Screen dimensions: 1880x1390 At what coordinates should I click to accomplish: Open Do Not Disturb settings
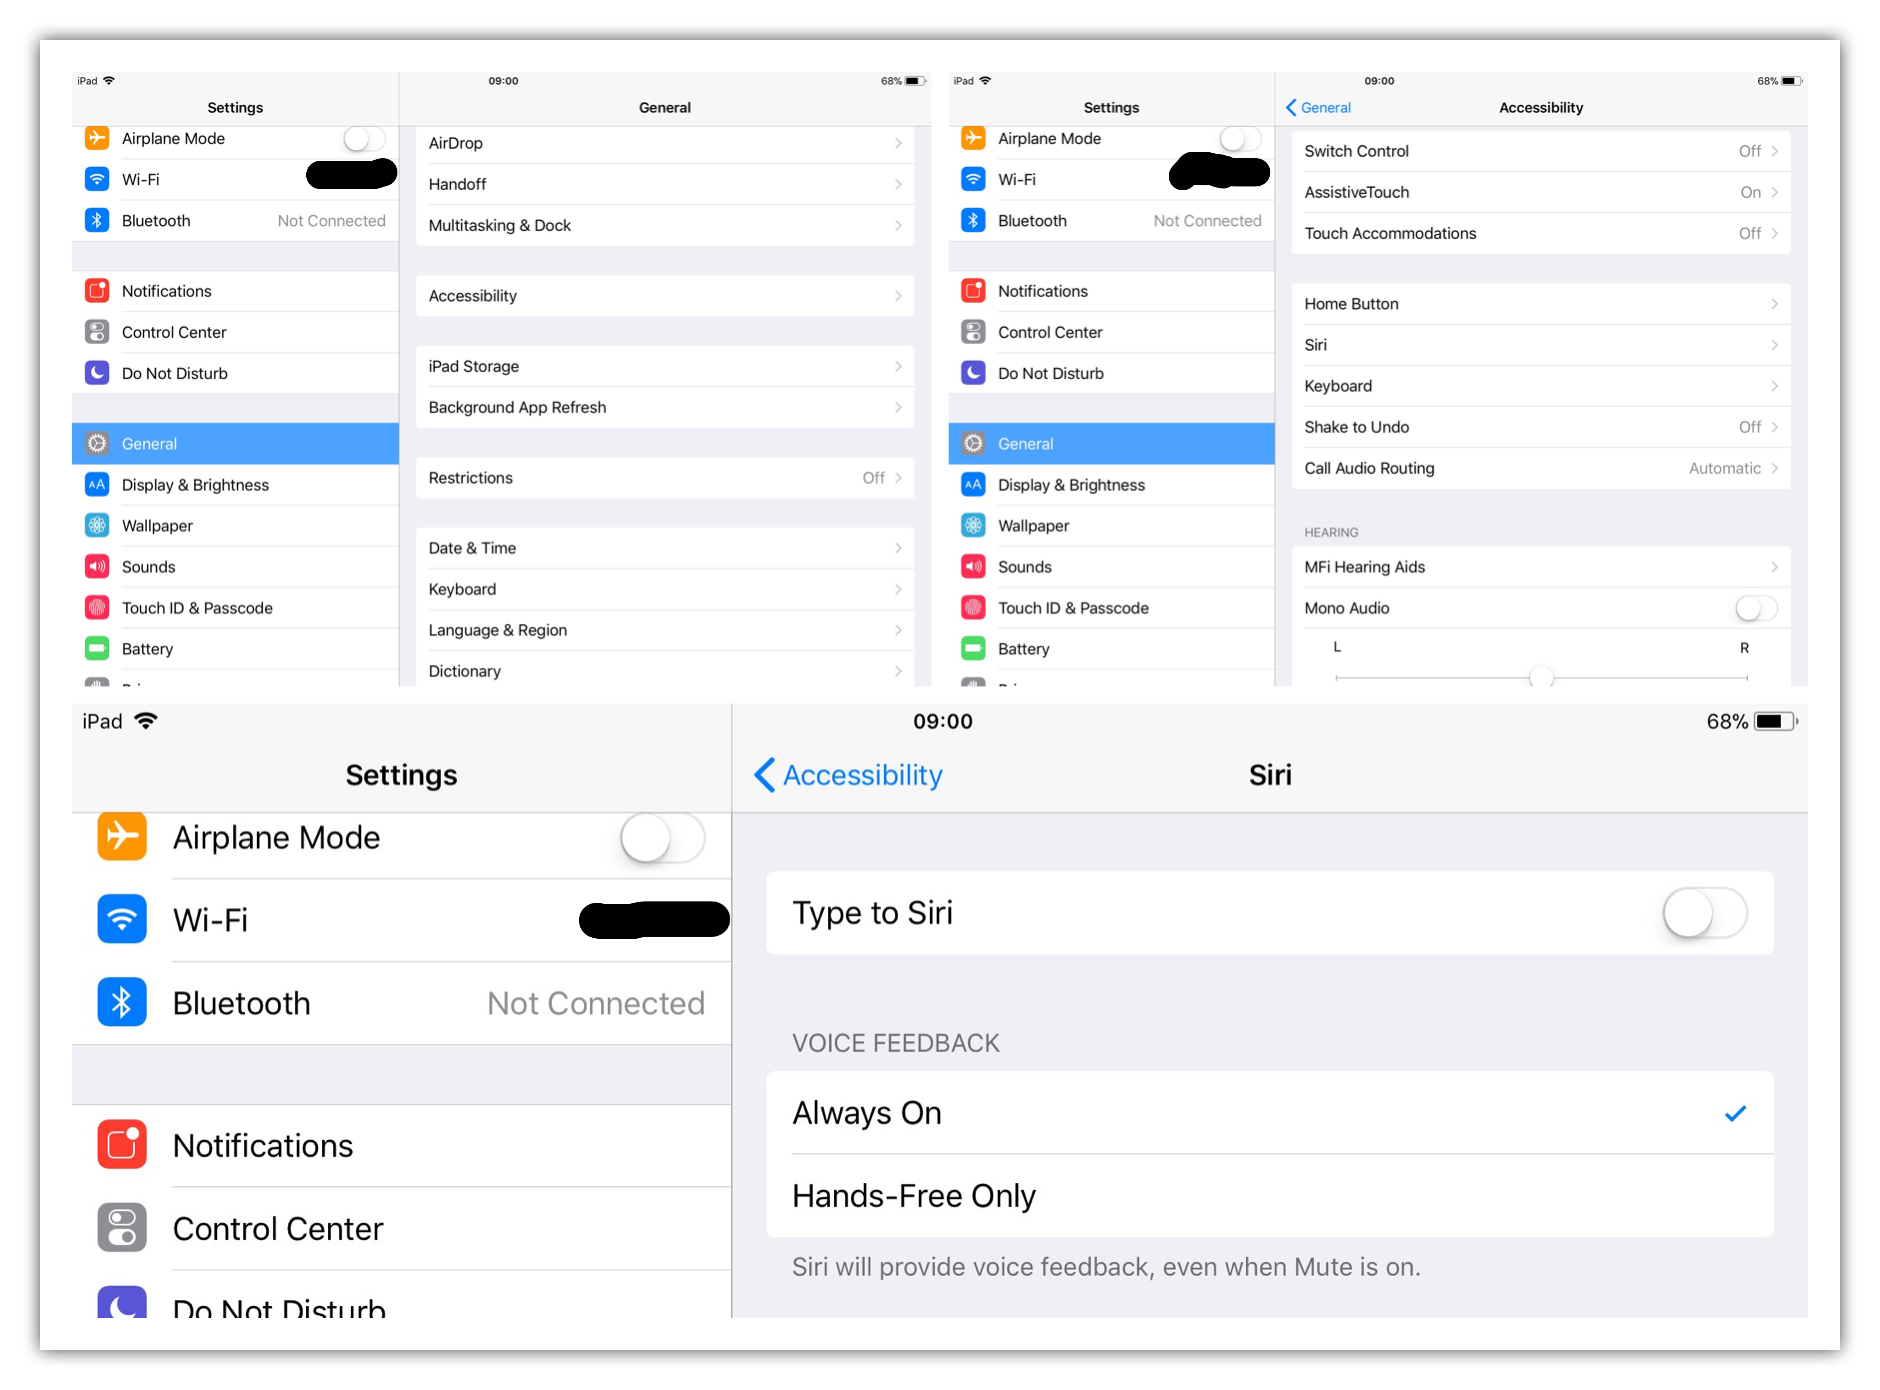pos(235,373)
